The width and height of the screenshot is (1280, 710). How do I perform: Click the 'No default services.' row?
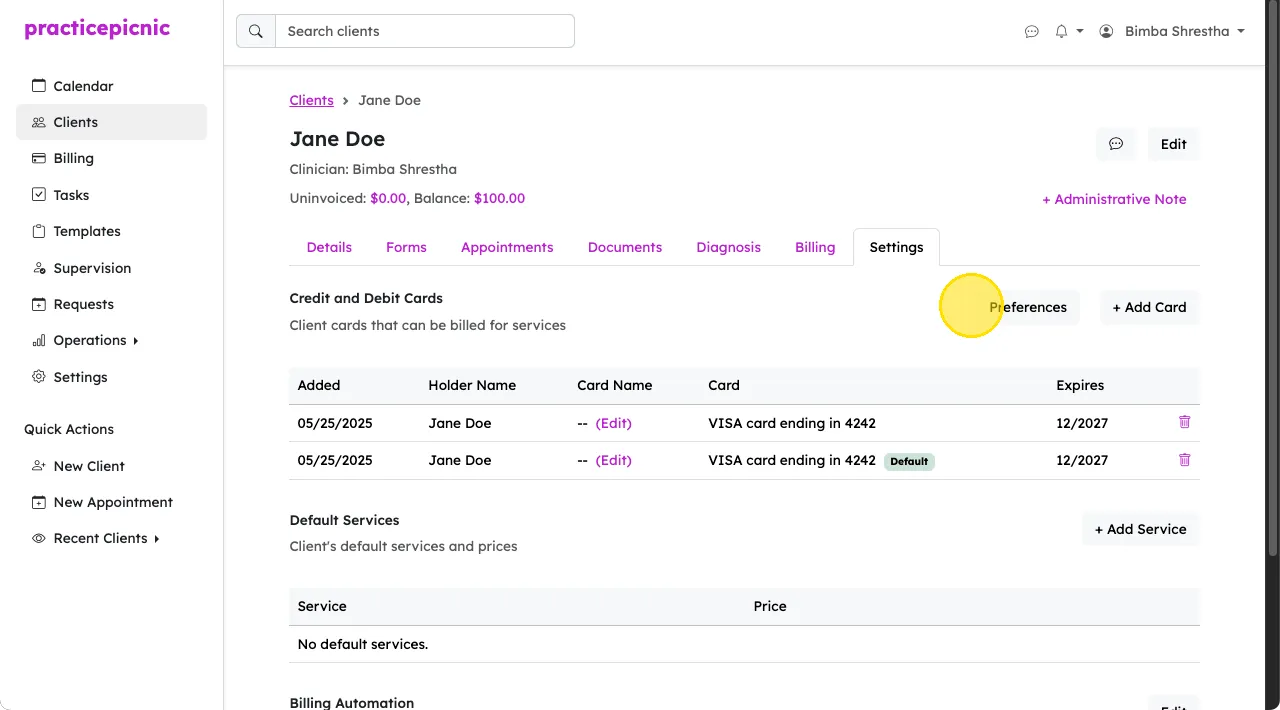[744, 644]
